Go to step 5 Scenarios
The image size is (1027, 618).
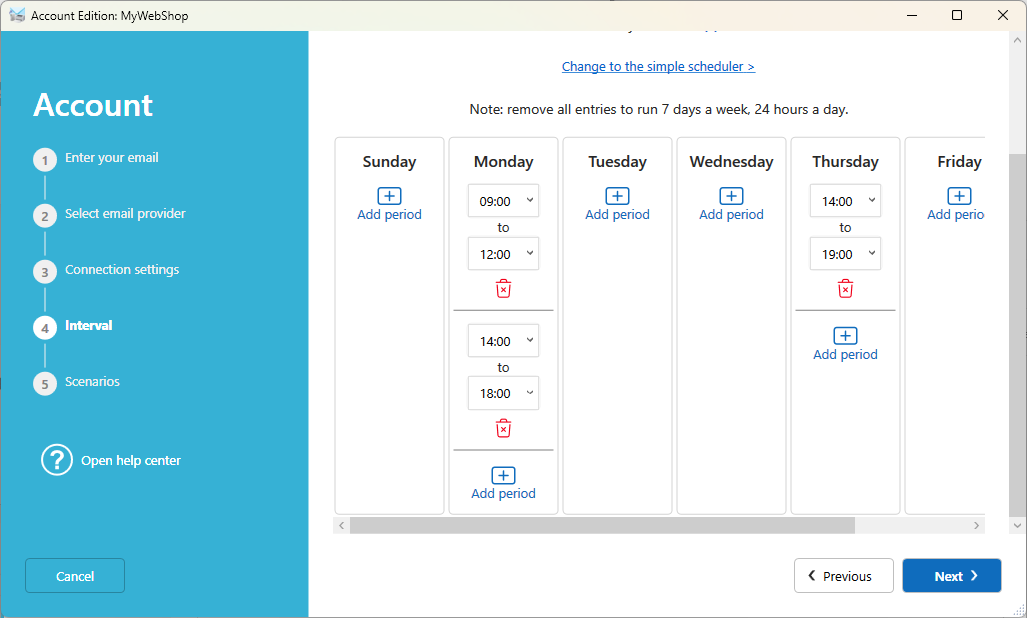coord(77,382)
